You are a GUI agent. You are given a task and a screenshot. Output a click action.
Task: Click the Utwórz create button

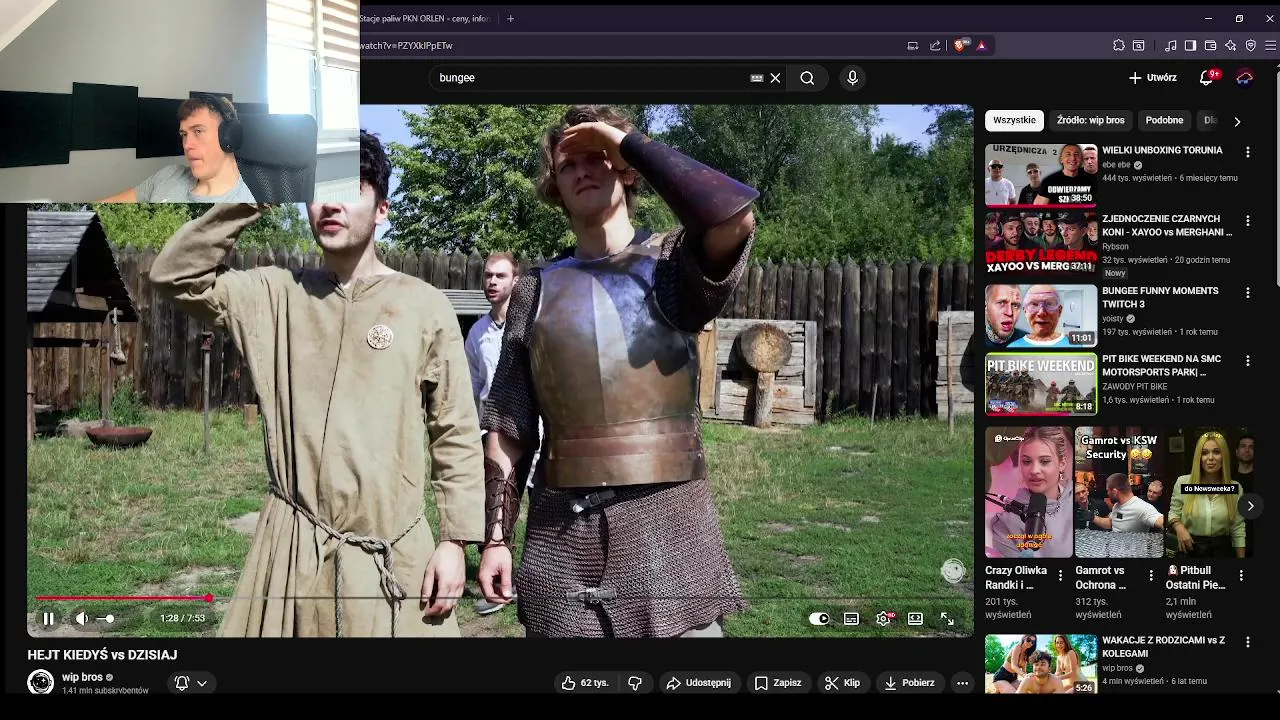[1152, 78]
